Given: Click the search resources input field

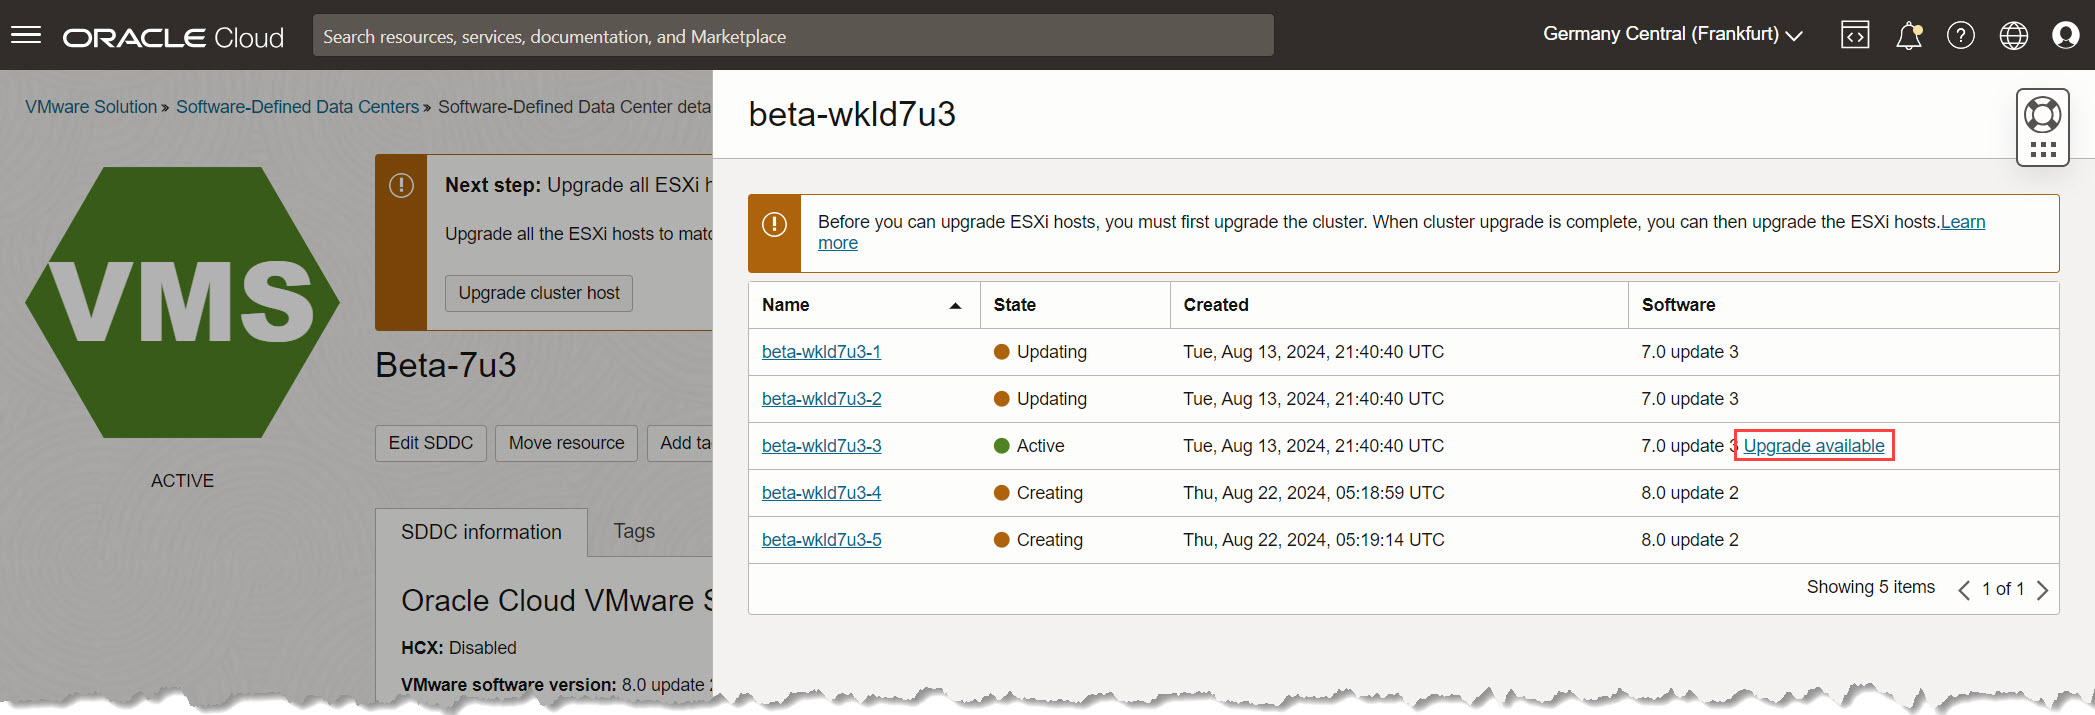Looking at the screenshot, I should (x=793, y=36).
